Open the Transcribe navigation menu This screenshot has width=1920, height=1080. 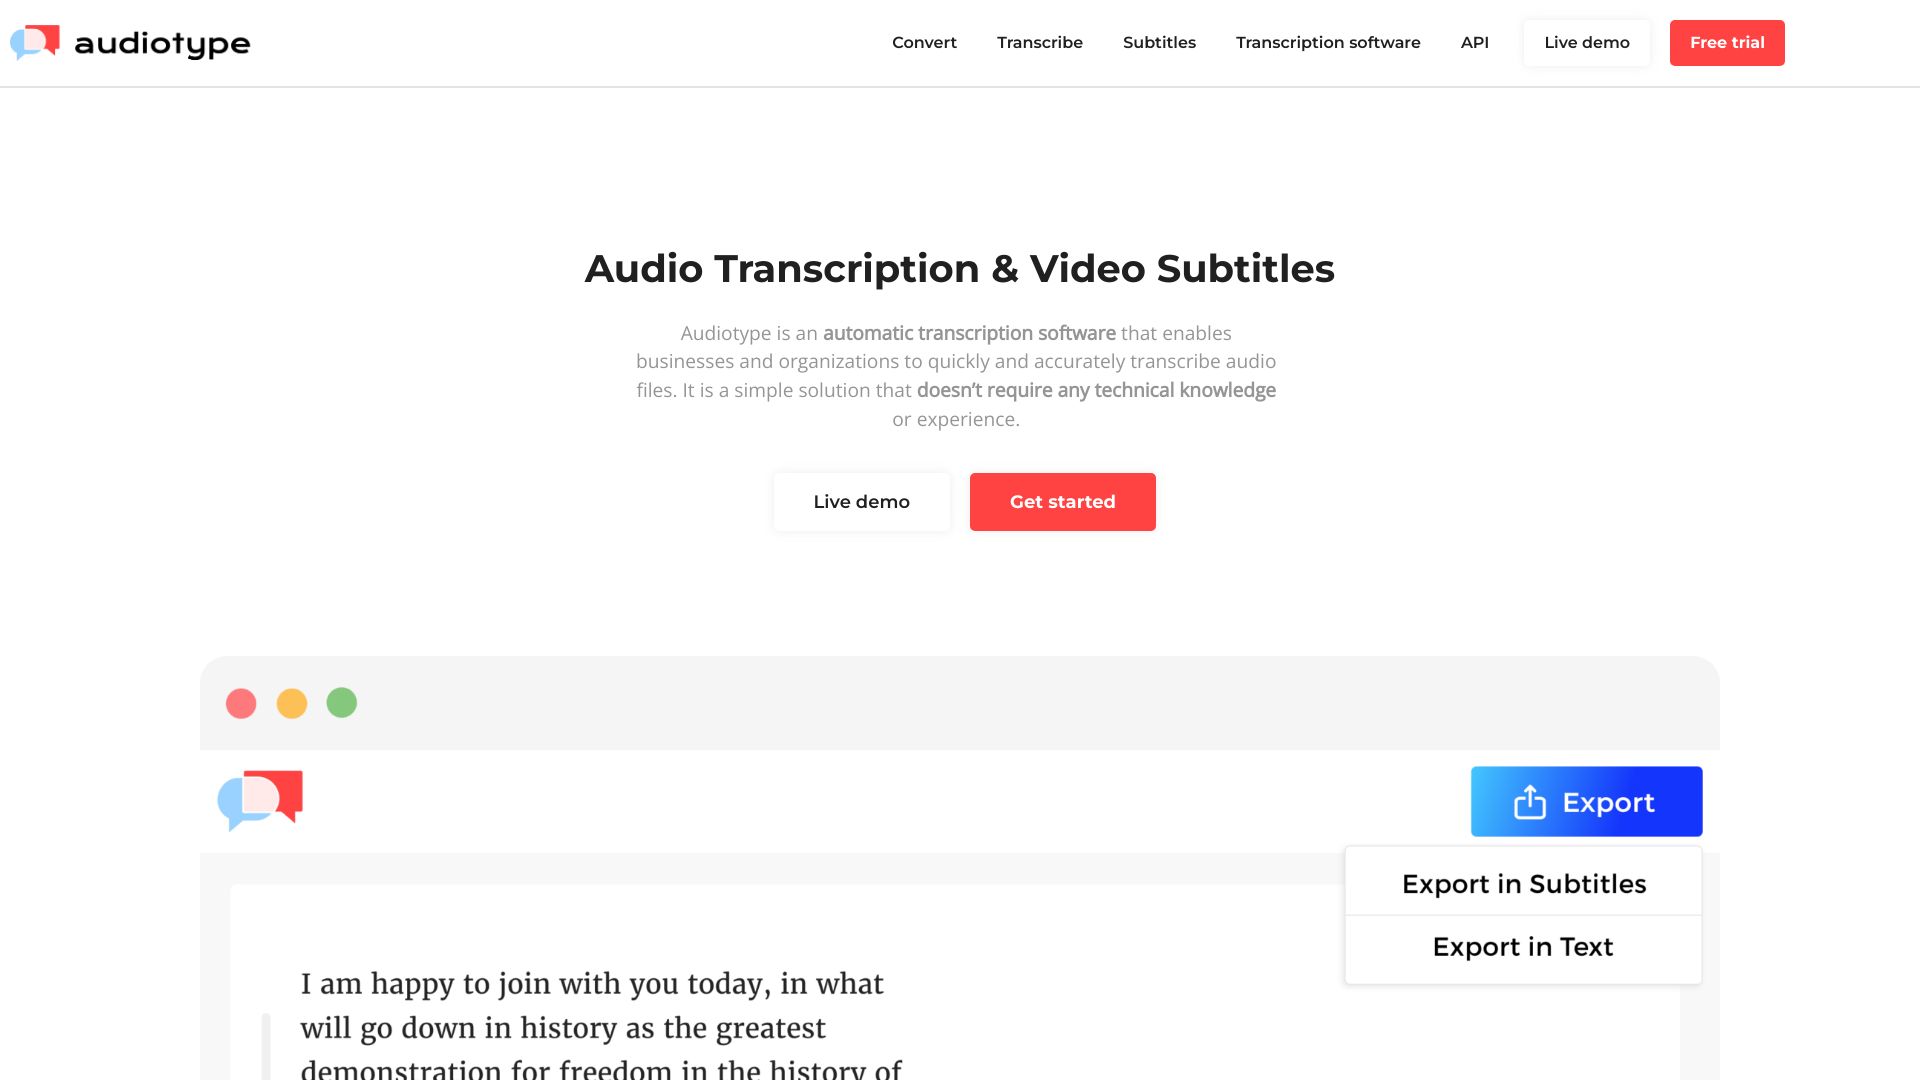click(x=1040, y=42)
